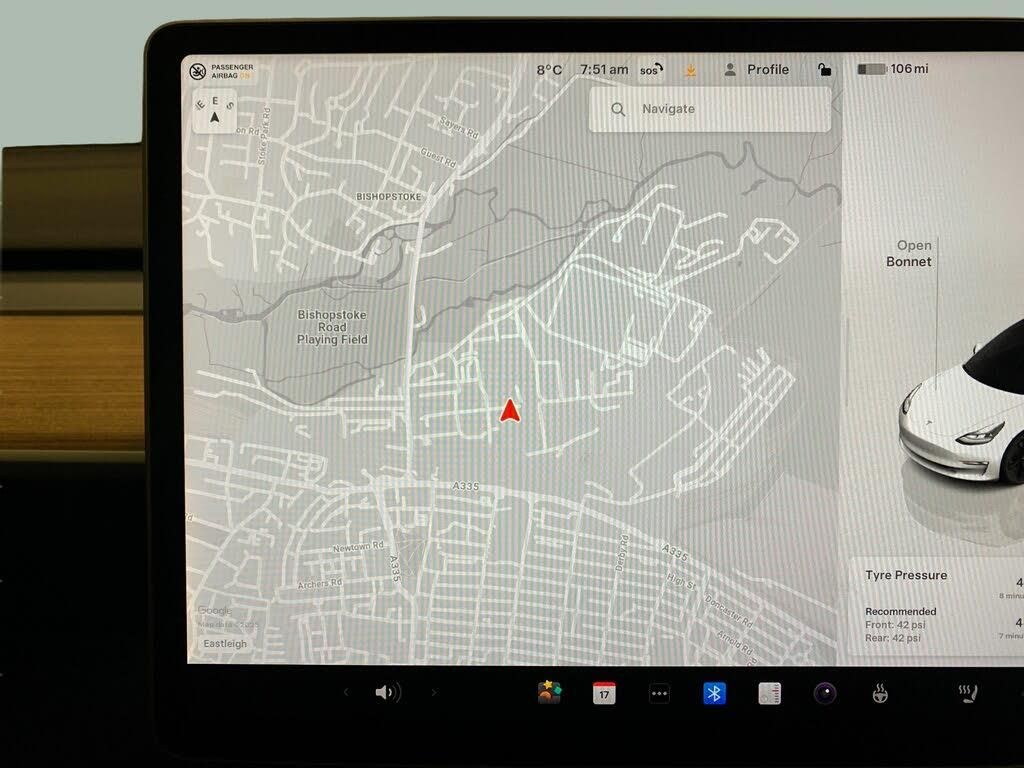Open the SOS emergency call icon

651,70
